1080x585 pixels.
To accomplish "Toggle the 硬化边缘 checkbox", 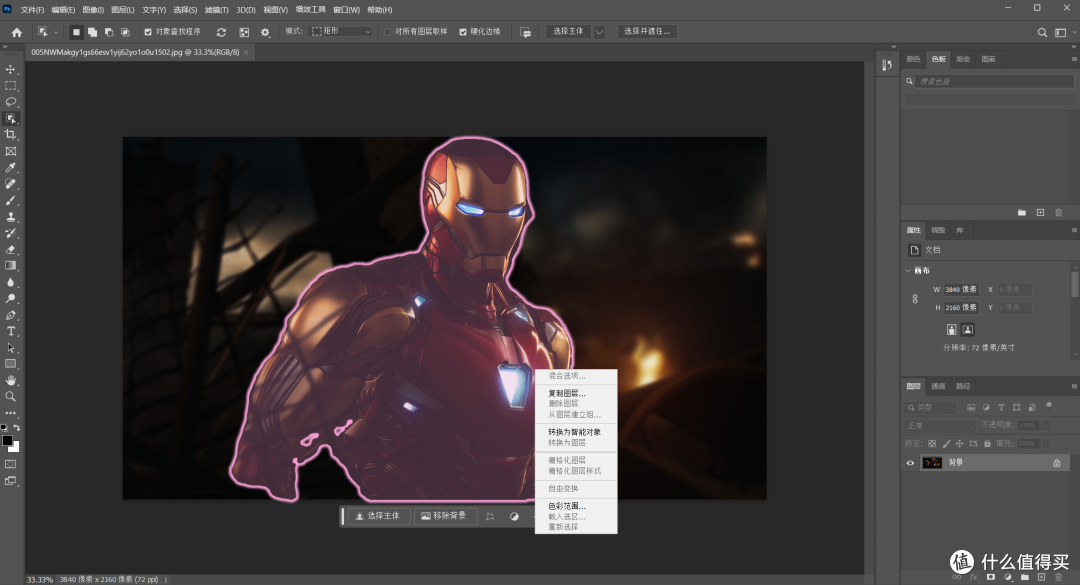I will [463, 32].
